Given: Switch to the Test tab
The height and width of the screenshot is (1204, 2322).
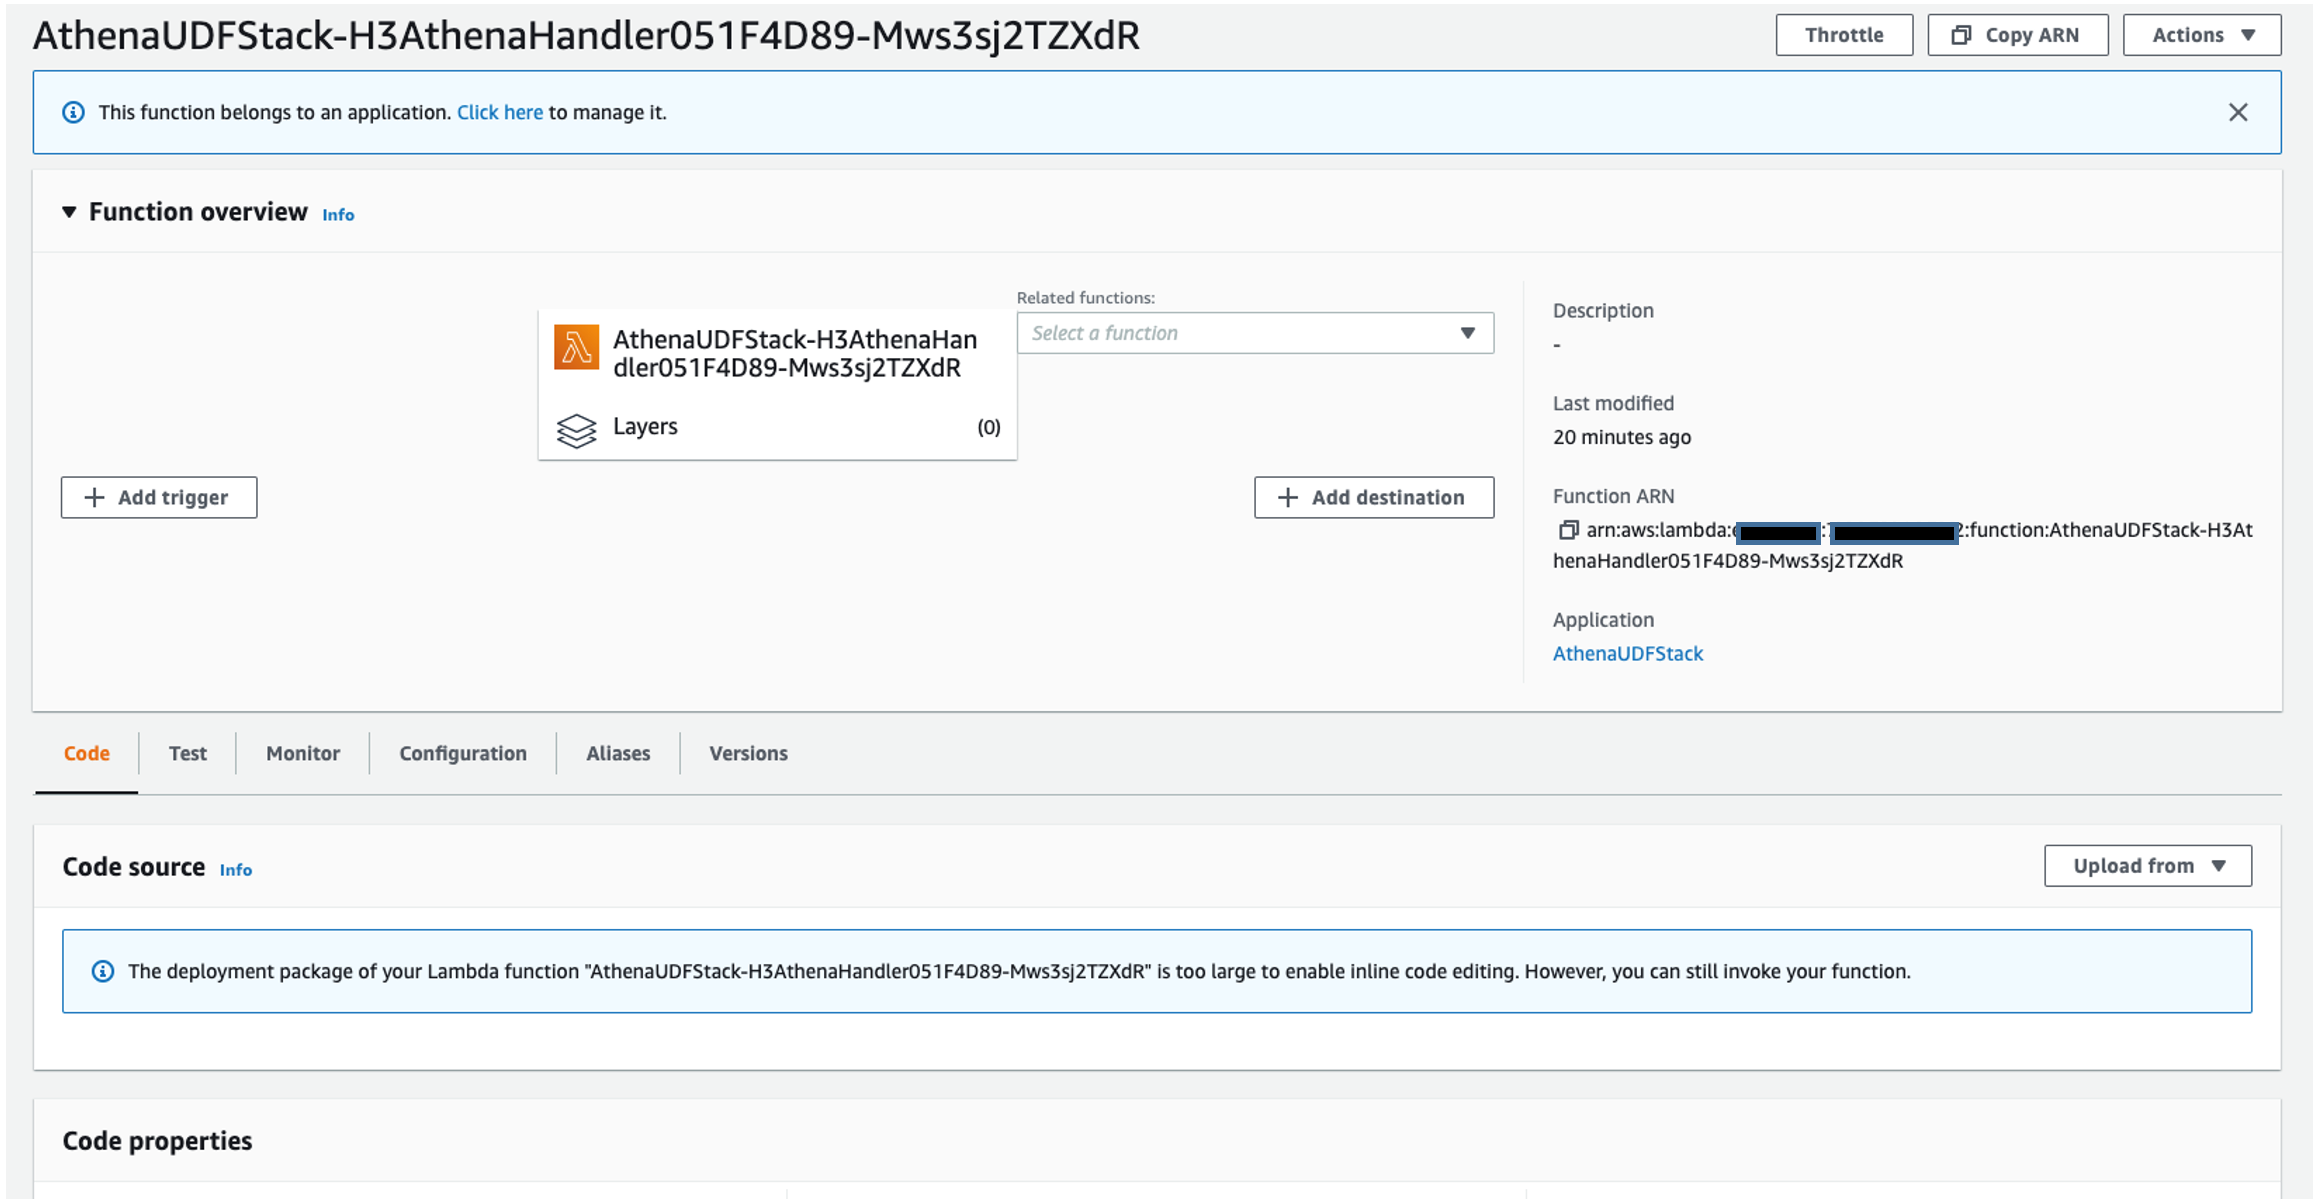Looking at the screenshot, I should click(x=187, y=753).
